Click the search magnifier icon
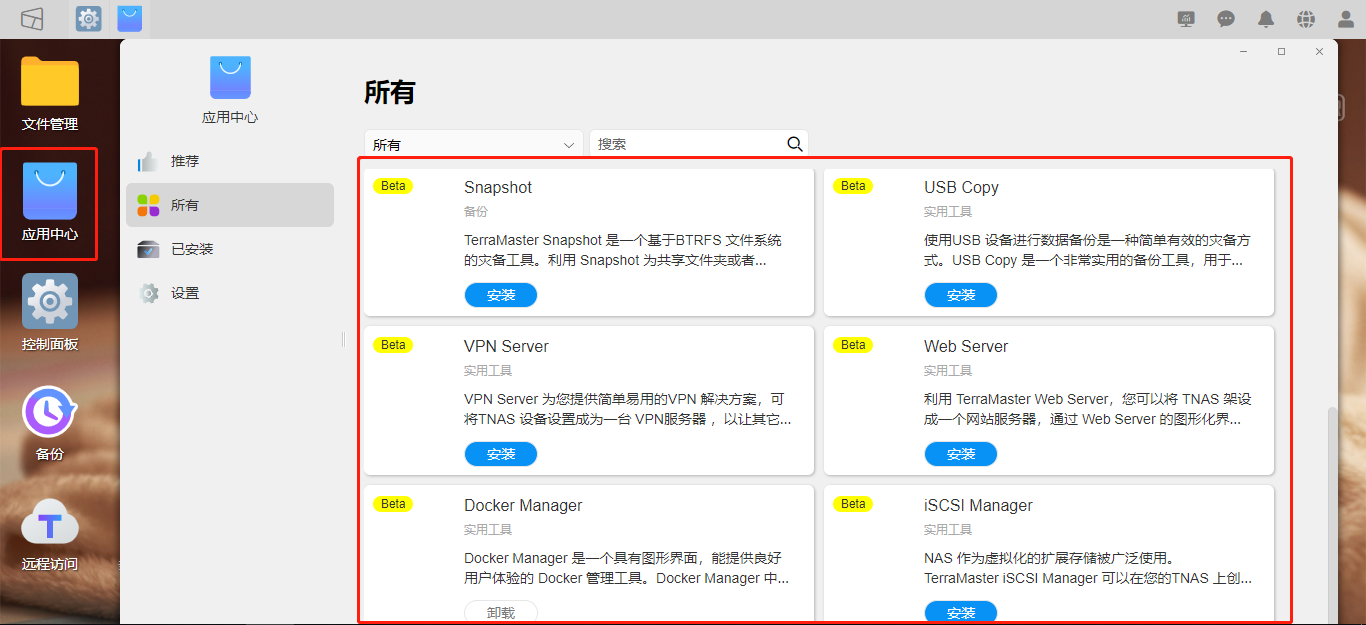This screenshot has width=1366, height=625. coord(795,144)
